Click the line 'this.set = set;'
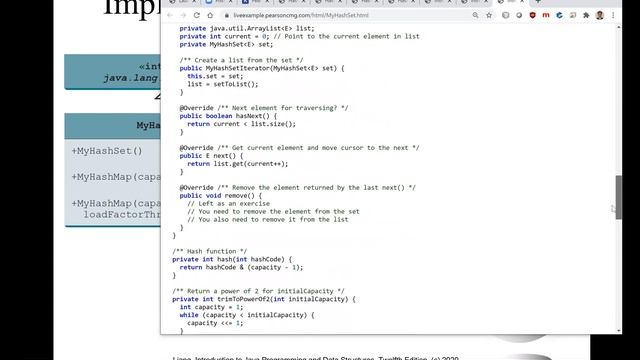Viewport: 640px width, 360px height. [215, 76]
